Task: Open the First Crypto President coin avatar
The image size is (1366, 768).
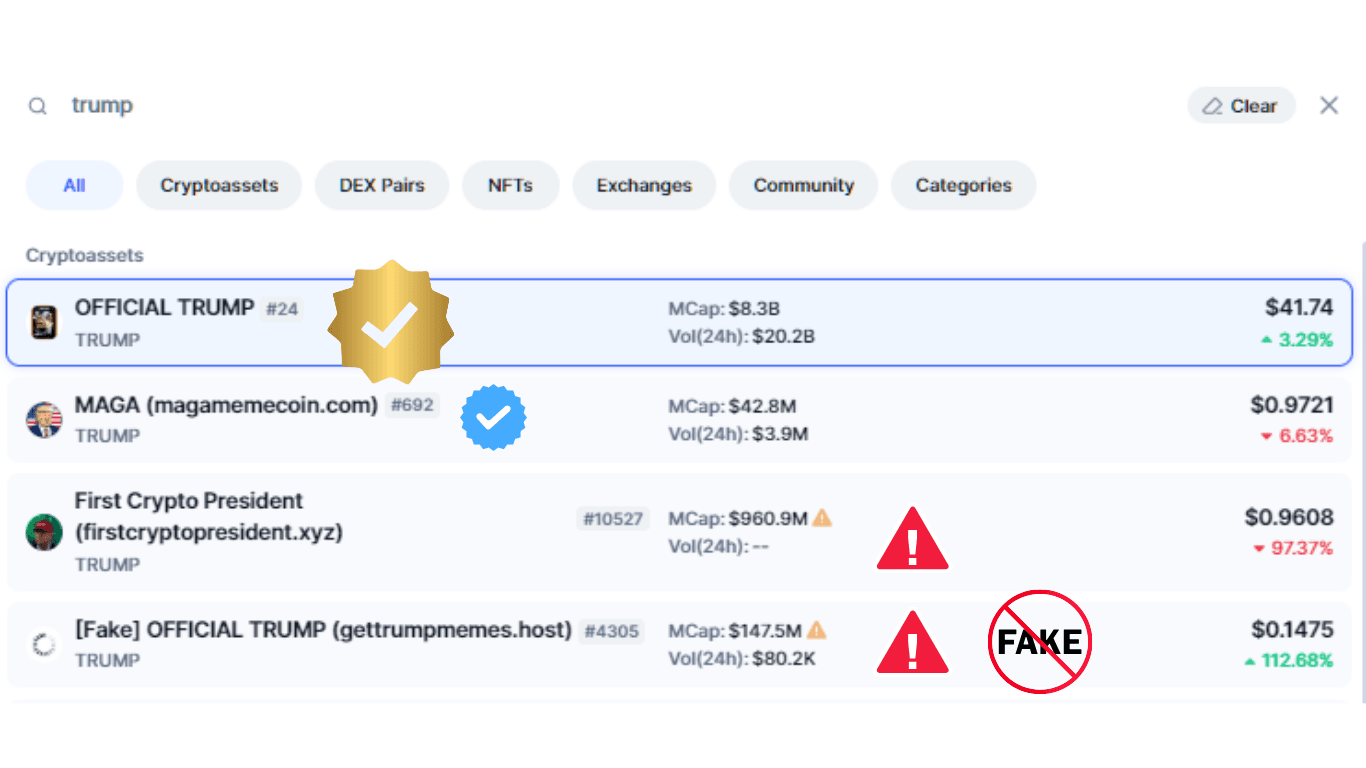Action: tap(44, 532)
